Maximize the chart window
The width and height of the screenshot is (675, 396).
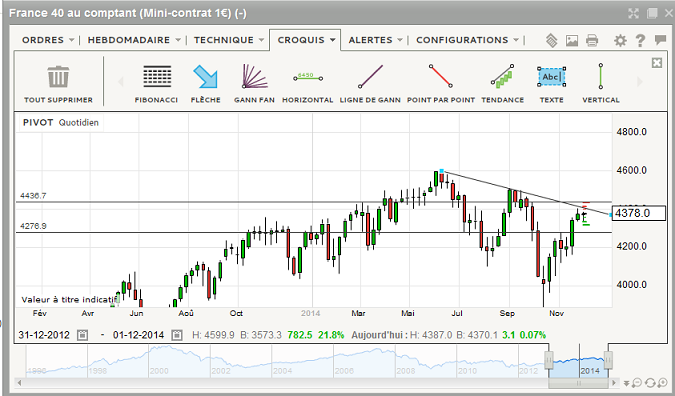pyautogui.click(x=652, y=13)
